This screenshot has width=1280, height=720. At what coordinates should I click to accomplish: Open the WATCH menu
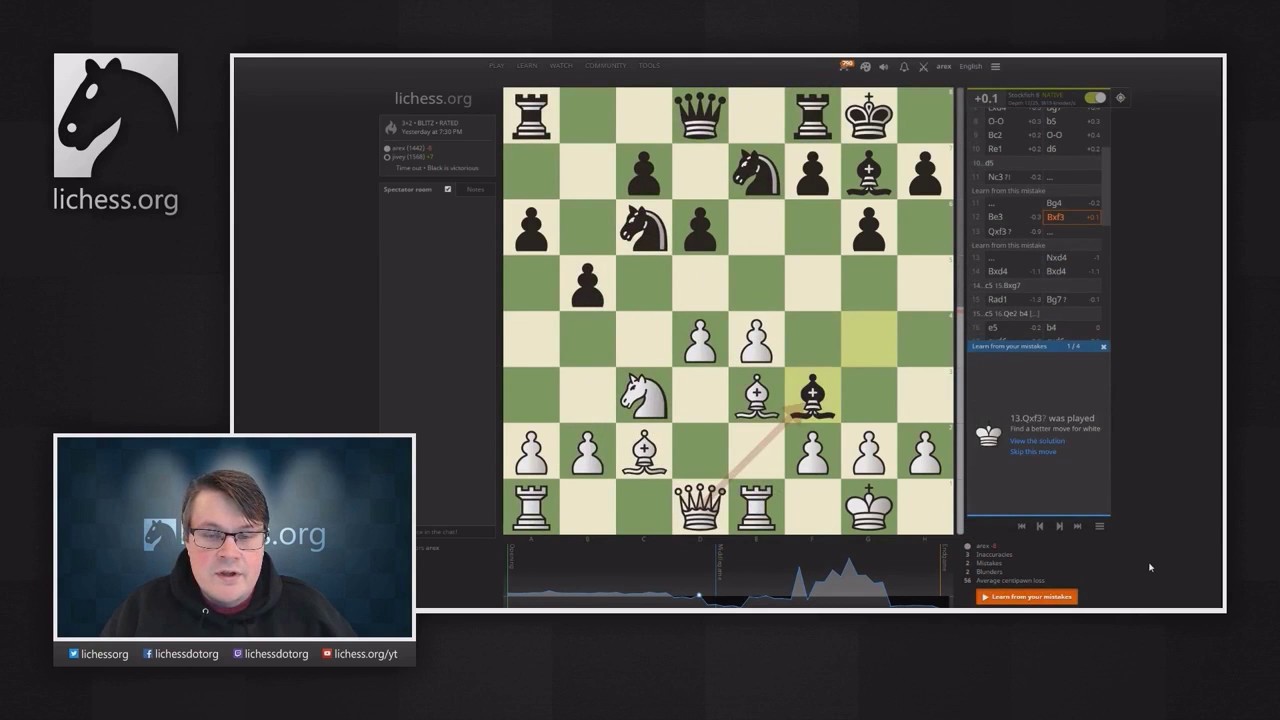(x=561, y=66)
